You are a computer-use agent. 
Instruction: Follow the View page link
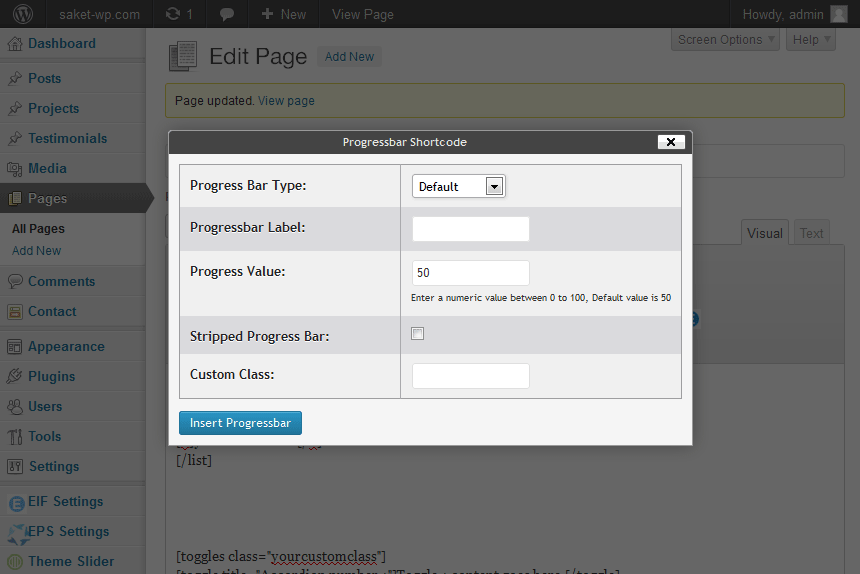(286, 101)
